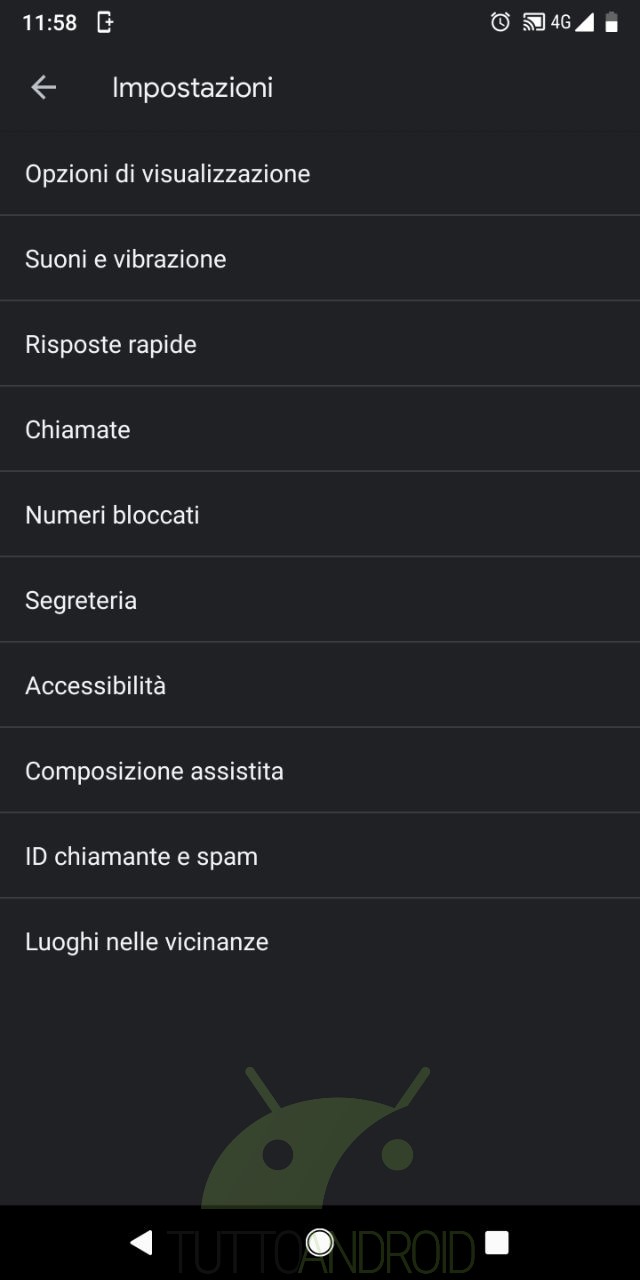Open the Chiamate settings
This screenshot has width=640, height=1280.
click(x=78, y=430)
